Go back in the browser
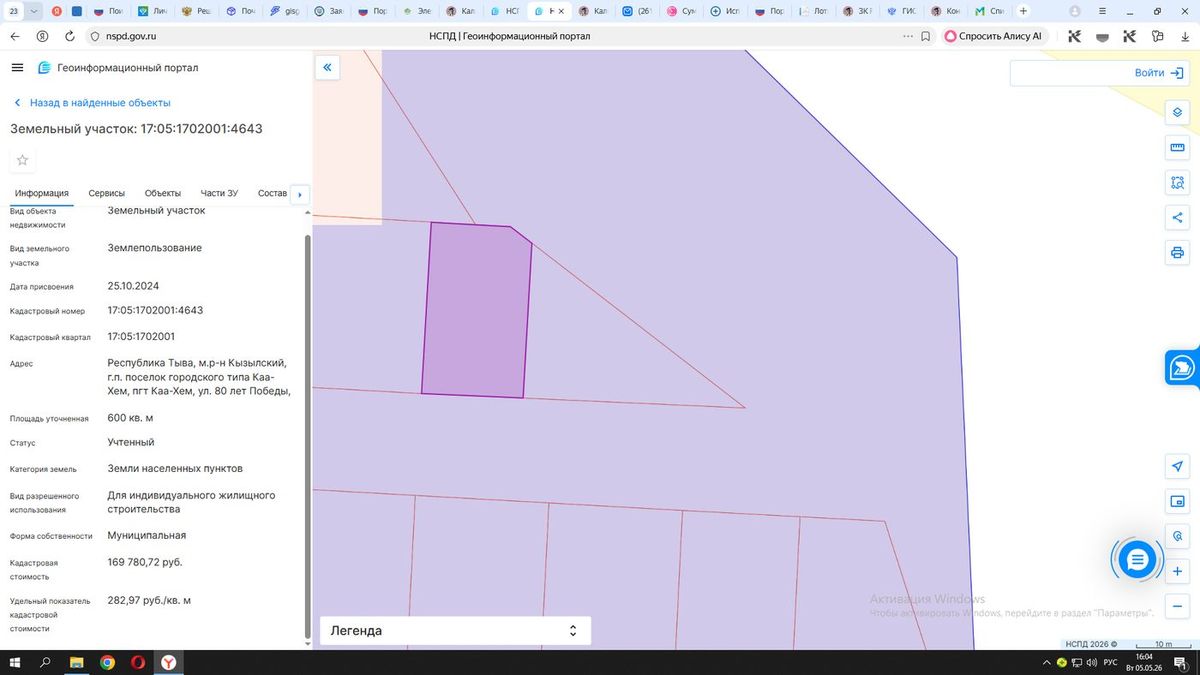Image resolution: width=1200 pixels, height=675 pixels. pos(15,36)
